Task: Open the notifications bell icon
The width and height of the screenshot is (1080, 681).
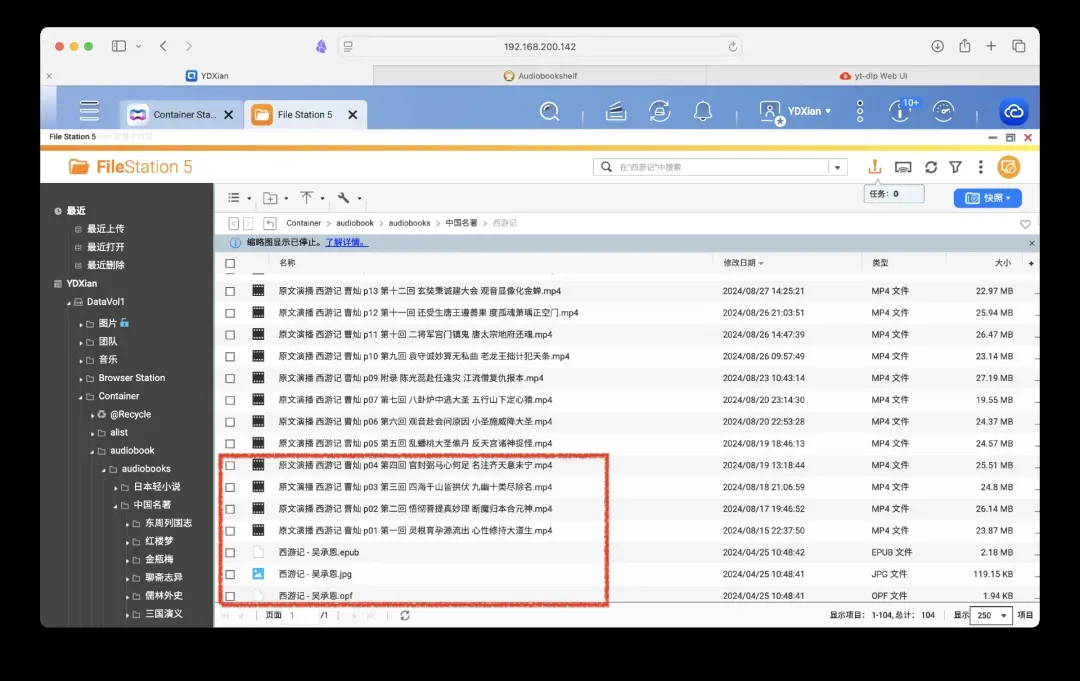Action: [703, 111]
